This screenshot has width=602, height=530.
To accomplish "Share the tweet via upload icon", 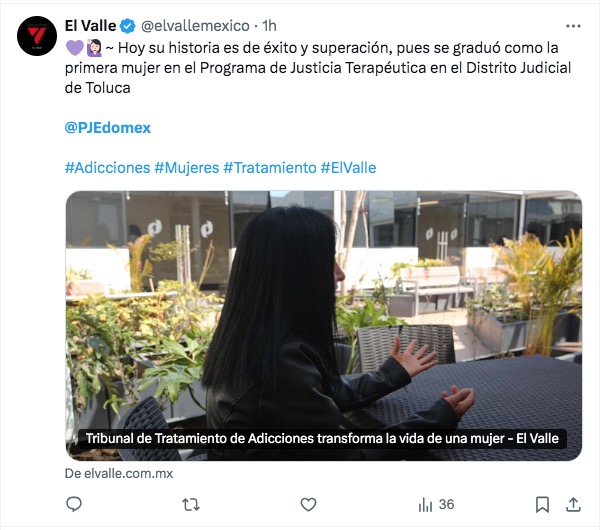I will (x=573, y=504).
